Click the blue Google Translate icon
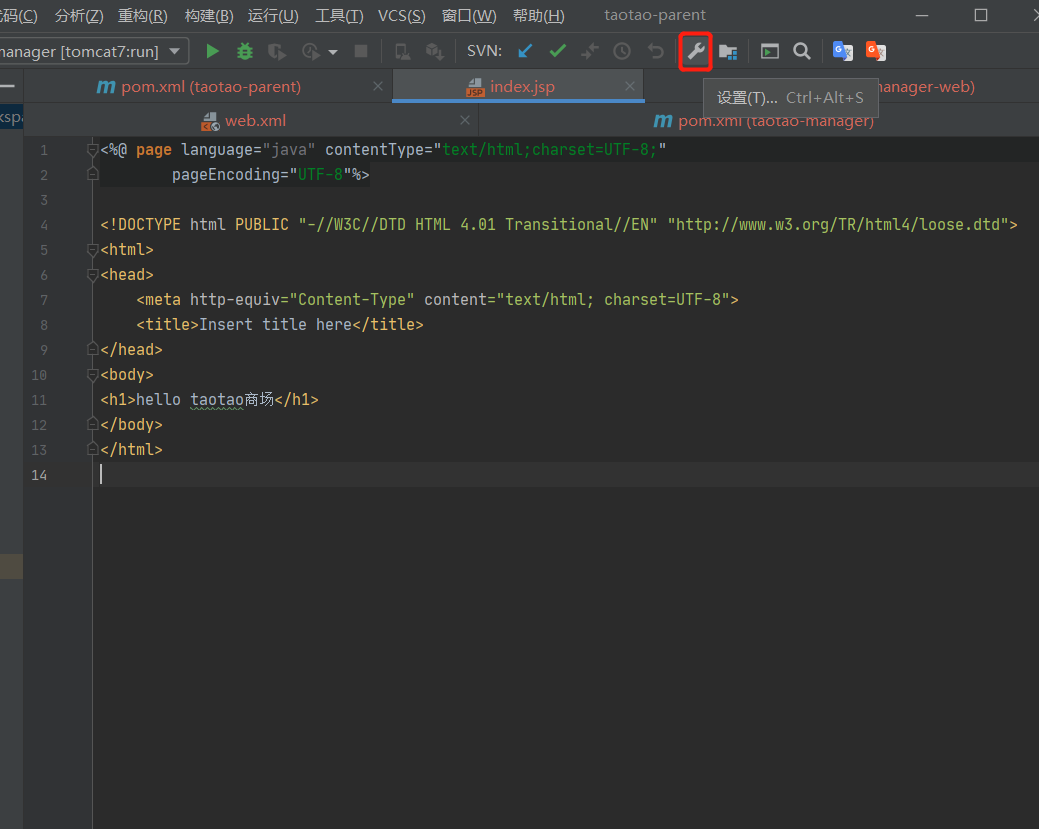 843,51
